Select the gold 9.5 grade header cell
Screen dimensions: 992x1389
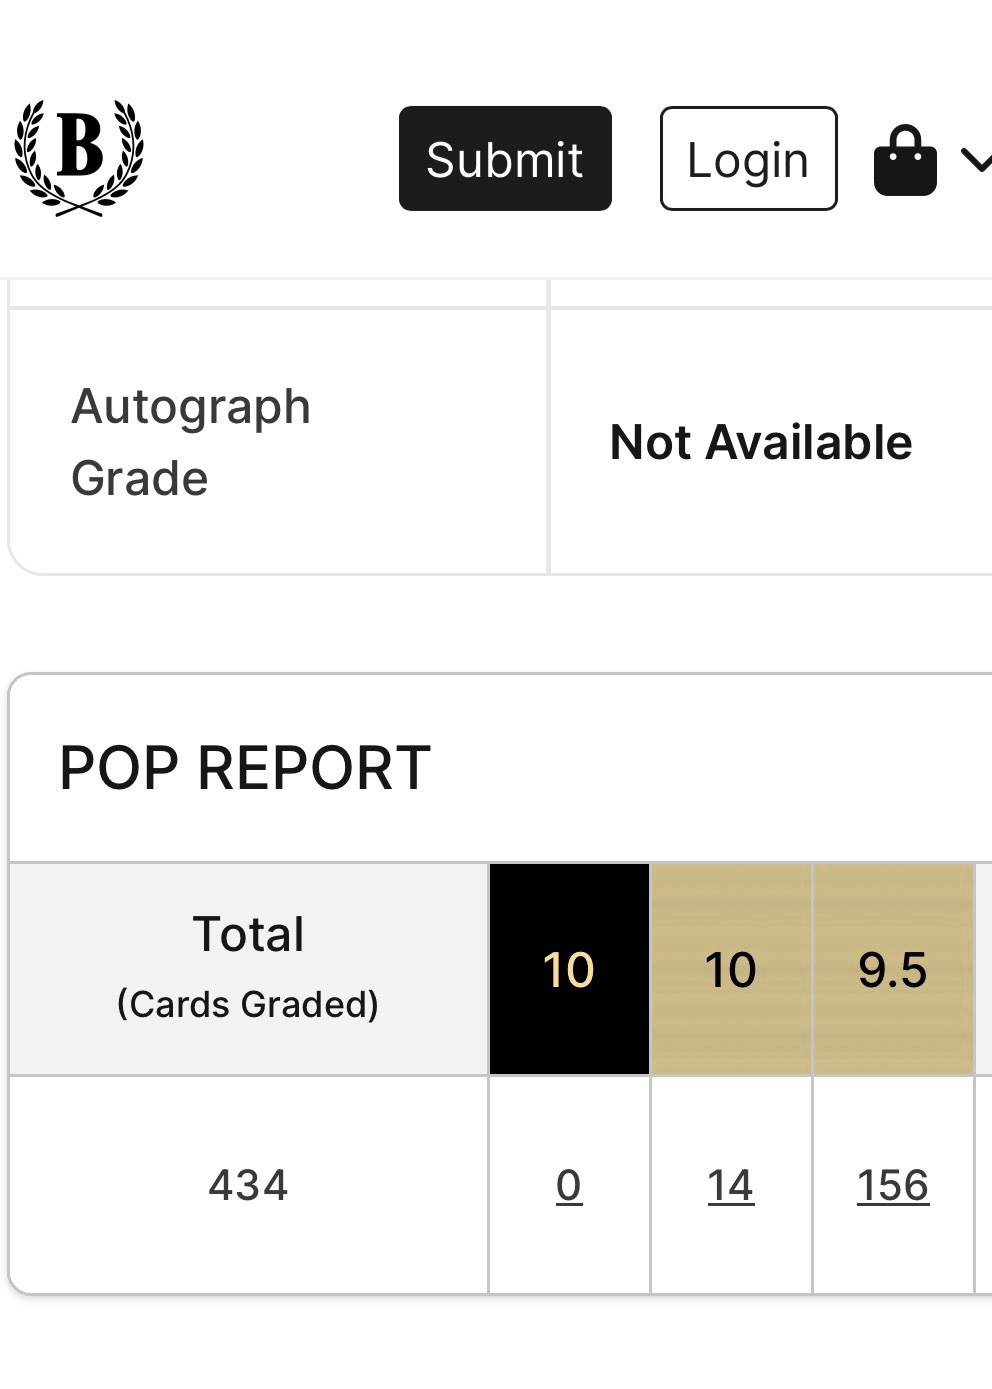(893, 969)
